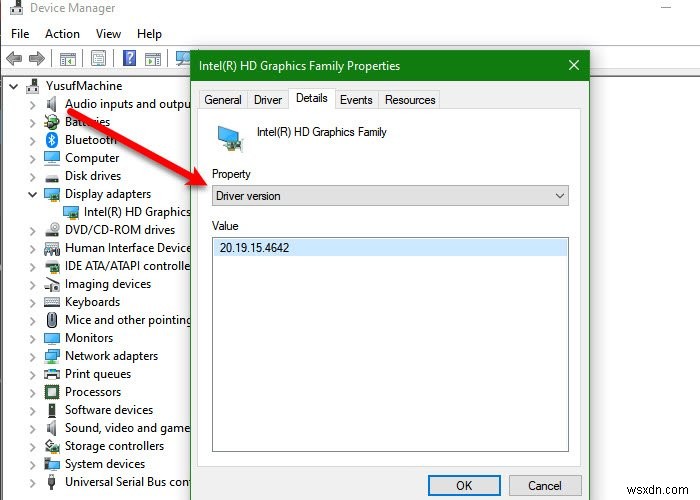The height and width of the screenshot is (500, 700).
Task: Click the OK button
Action: coord(464,485)
